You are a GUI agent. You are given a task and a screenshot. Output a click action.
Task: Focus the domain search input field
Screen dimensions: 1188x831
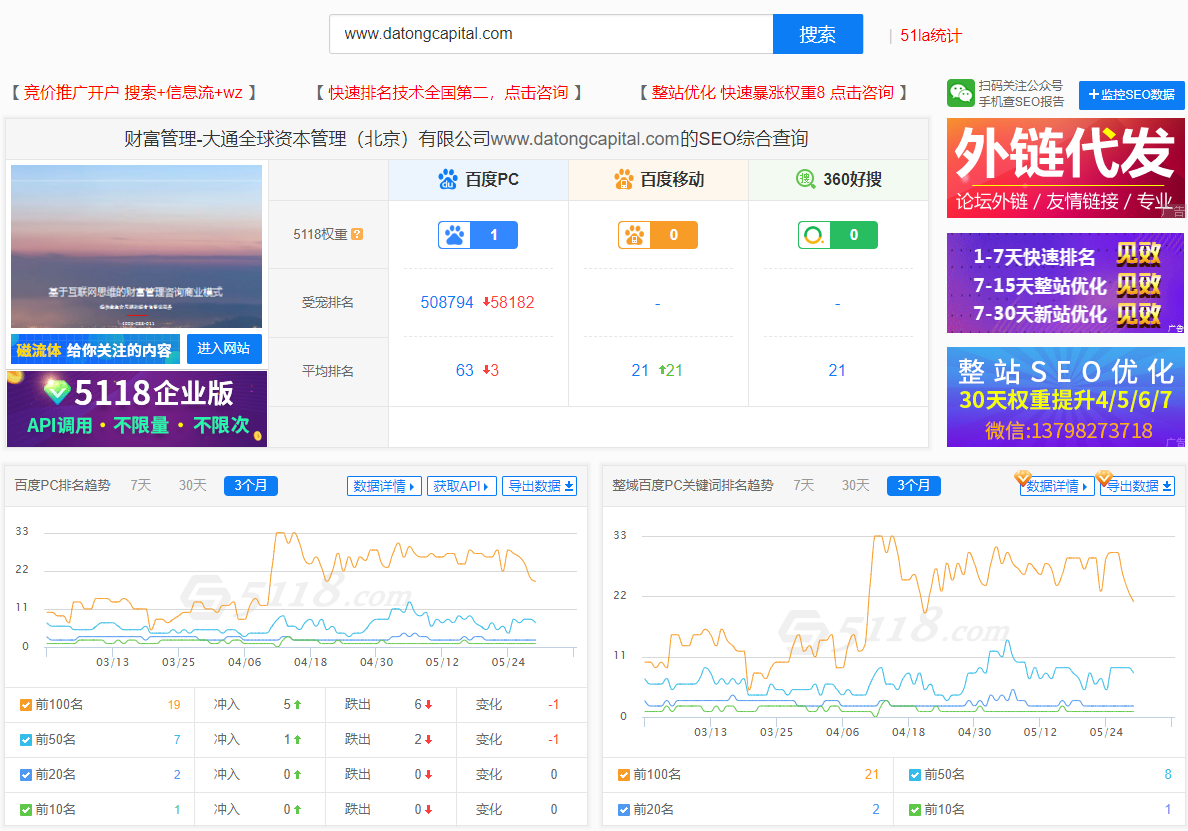551,34
